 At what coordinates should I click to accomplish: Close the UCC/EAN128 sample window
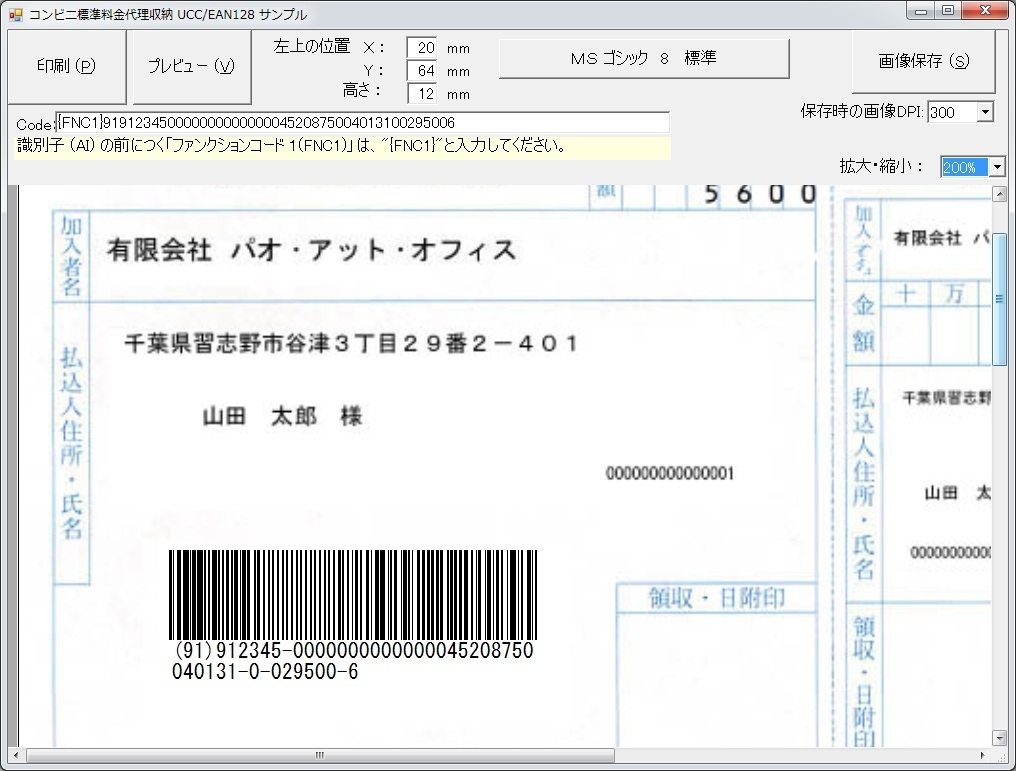pyautogui.click(x=986, y=11)
